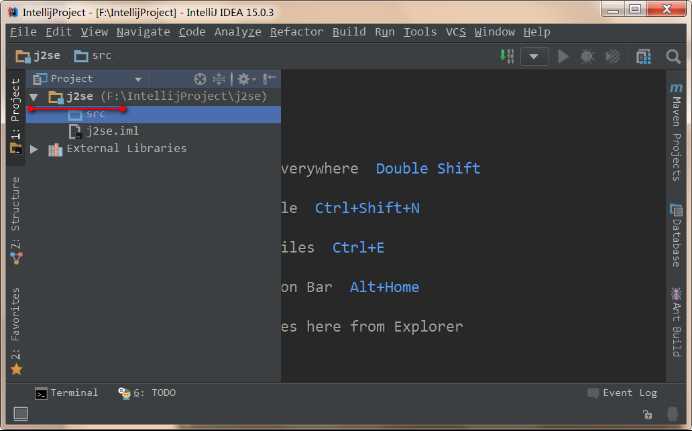The image size is (692, 431).
Task: Open the Database side tab
Action: click(x=676, y=235)
